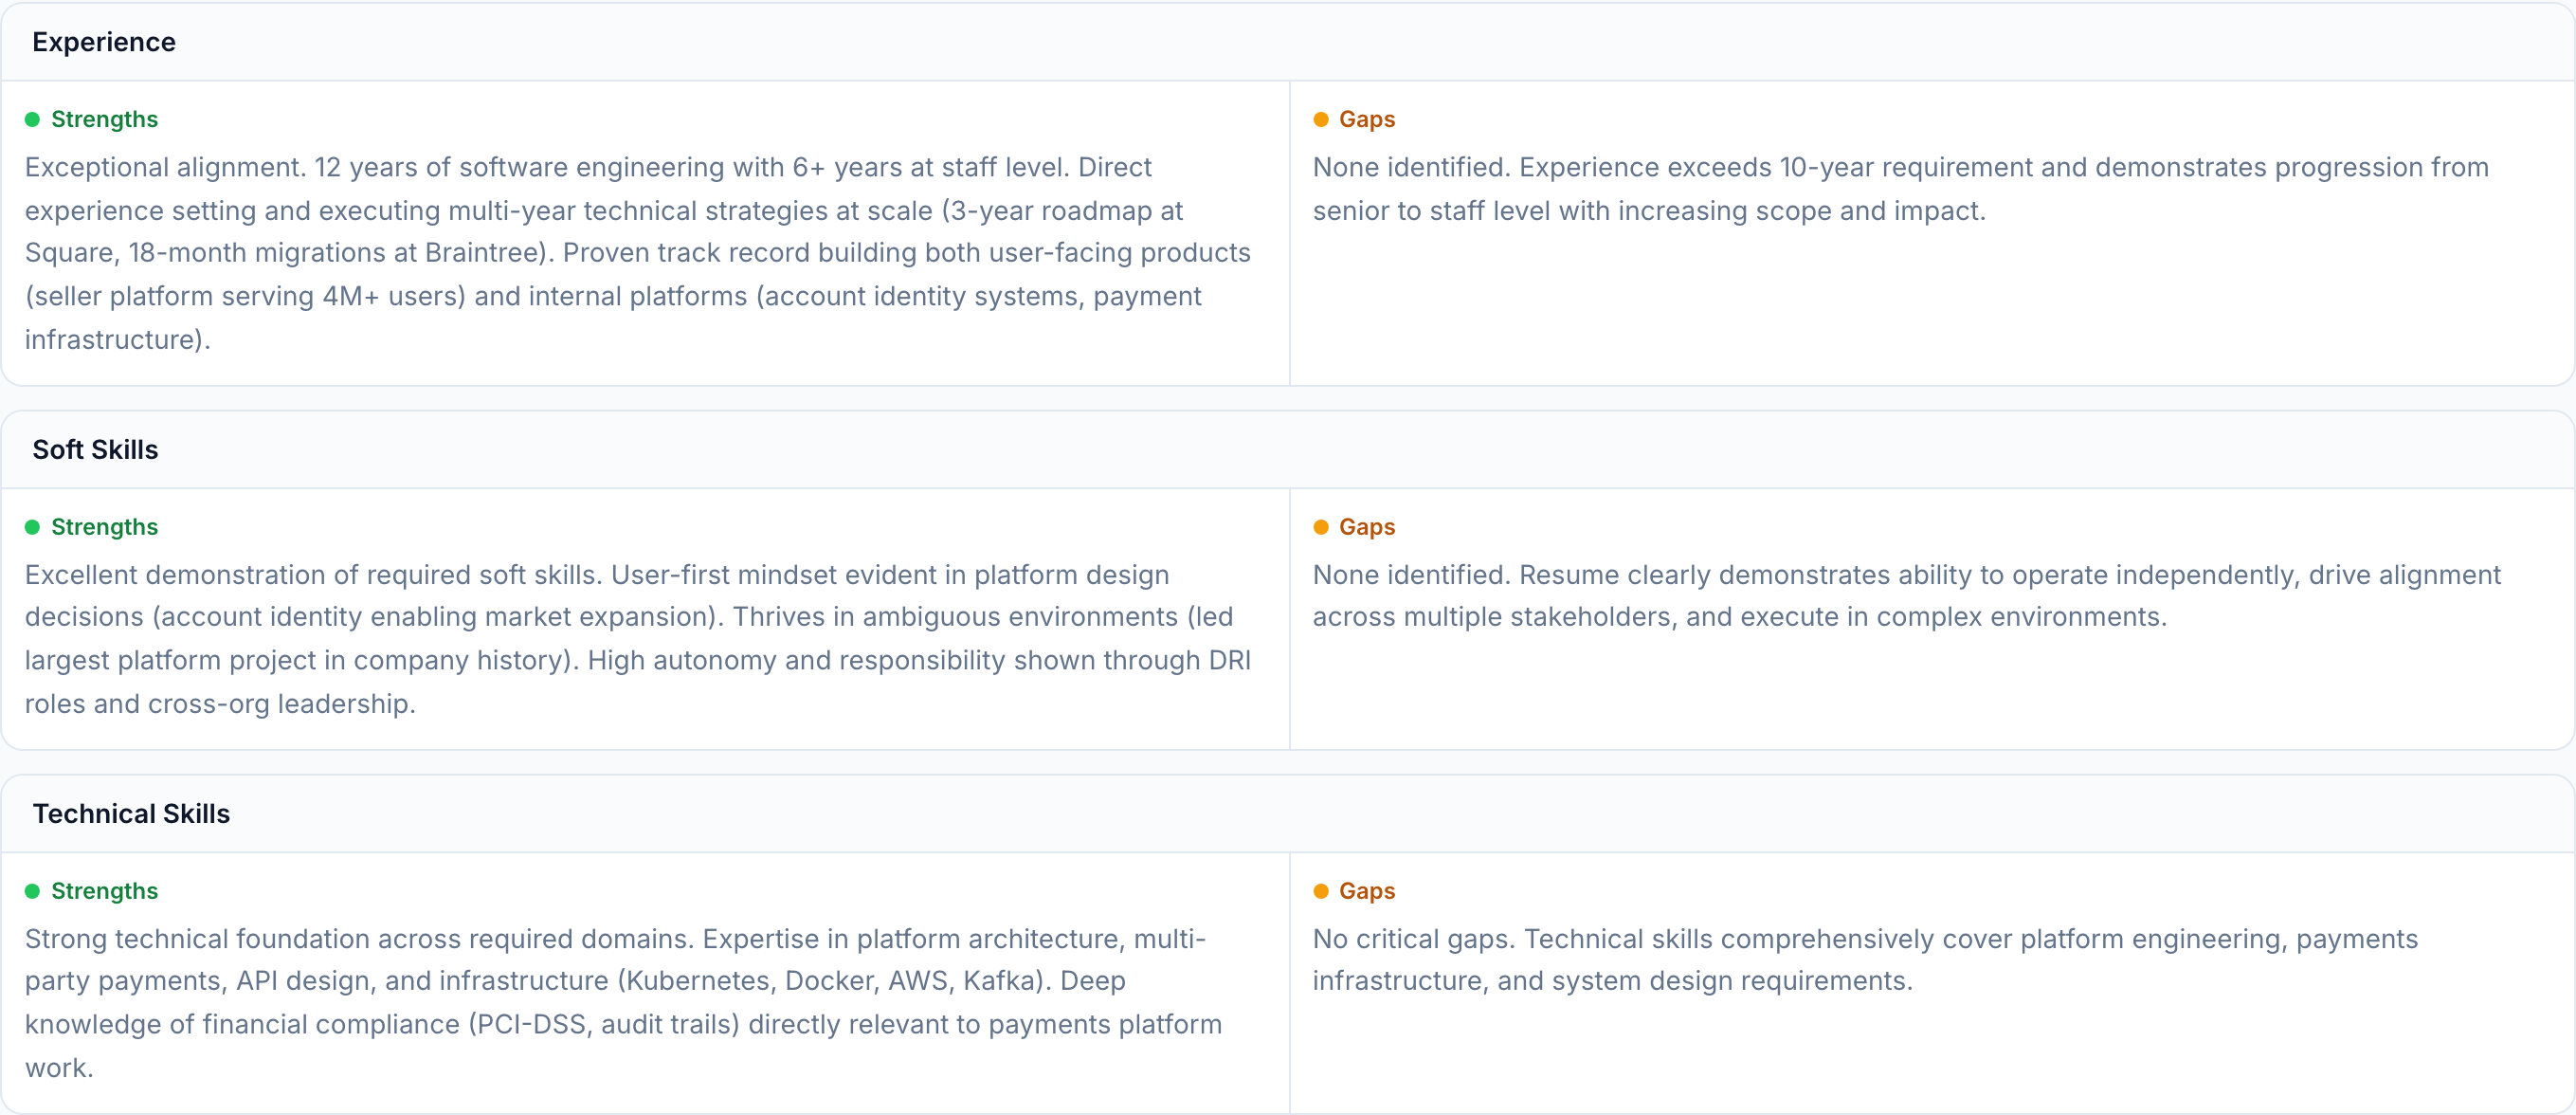The height and width of the screenshot is (1115, 2576).
Task: Click the Gaps label under Soft Skills
Action: (x=1367, y=527)
